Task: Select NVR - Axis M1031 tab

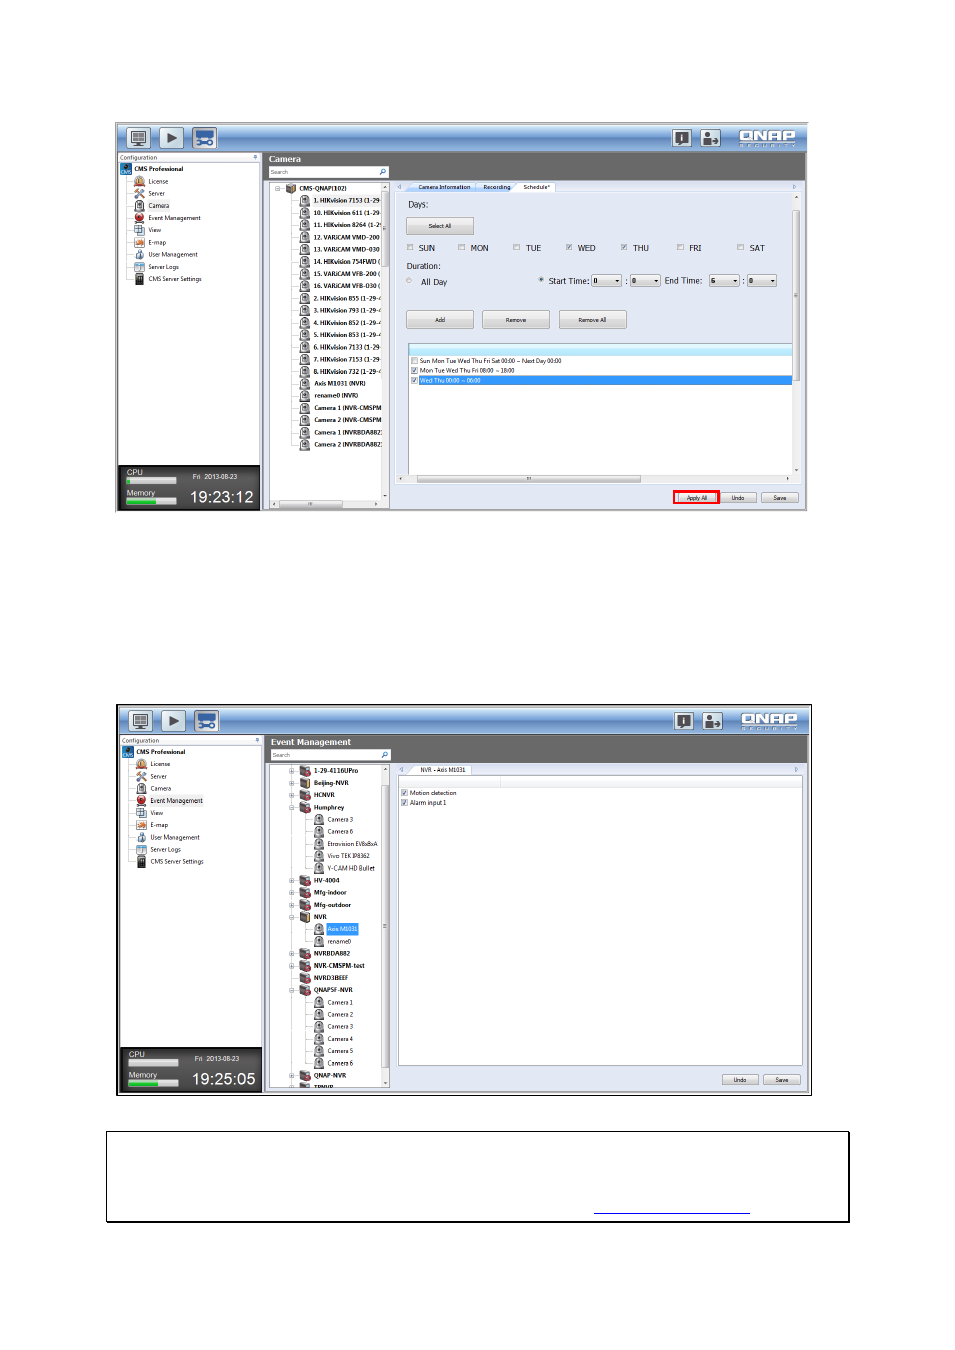Action: click(442, 770)
